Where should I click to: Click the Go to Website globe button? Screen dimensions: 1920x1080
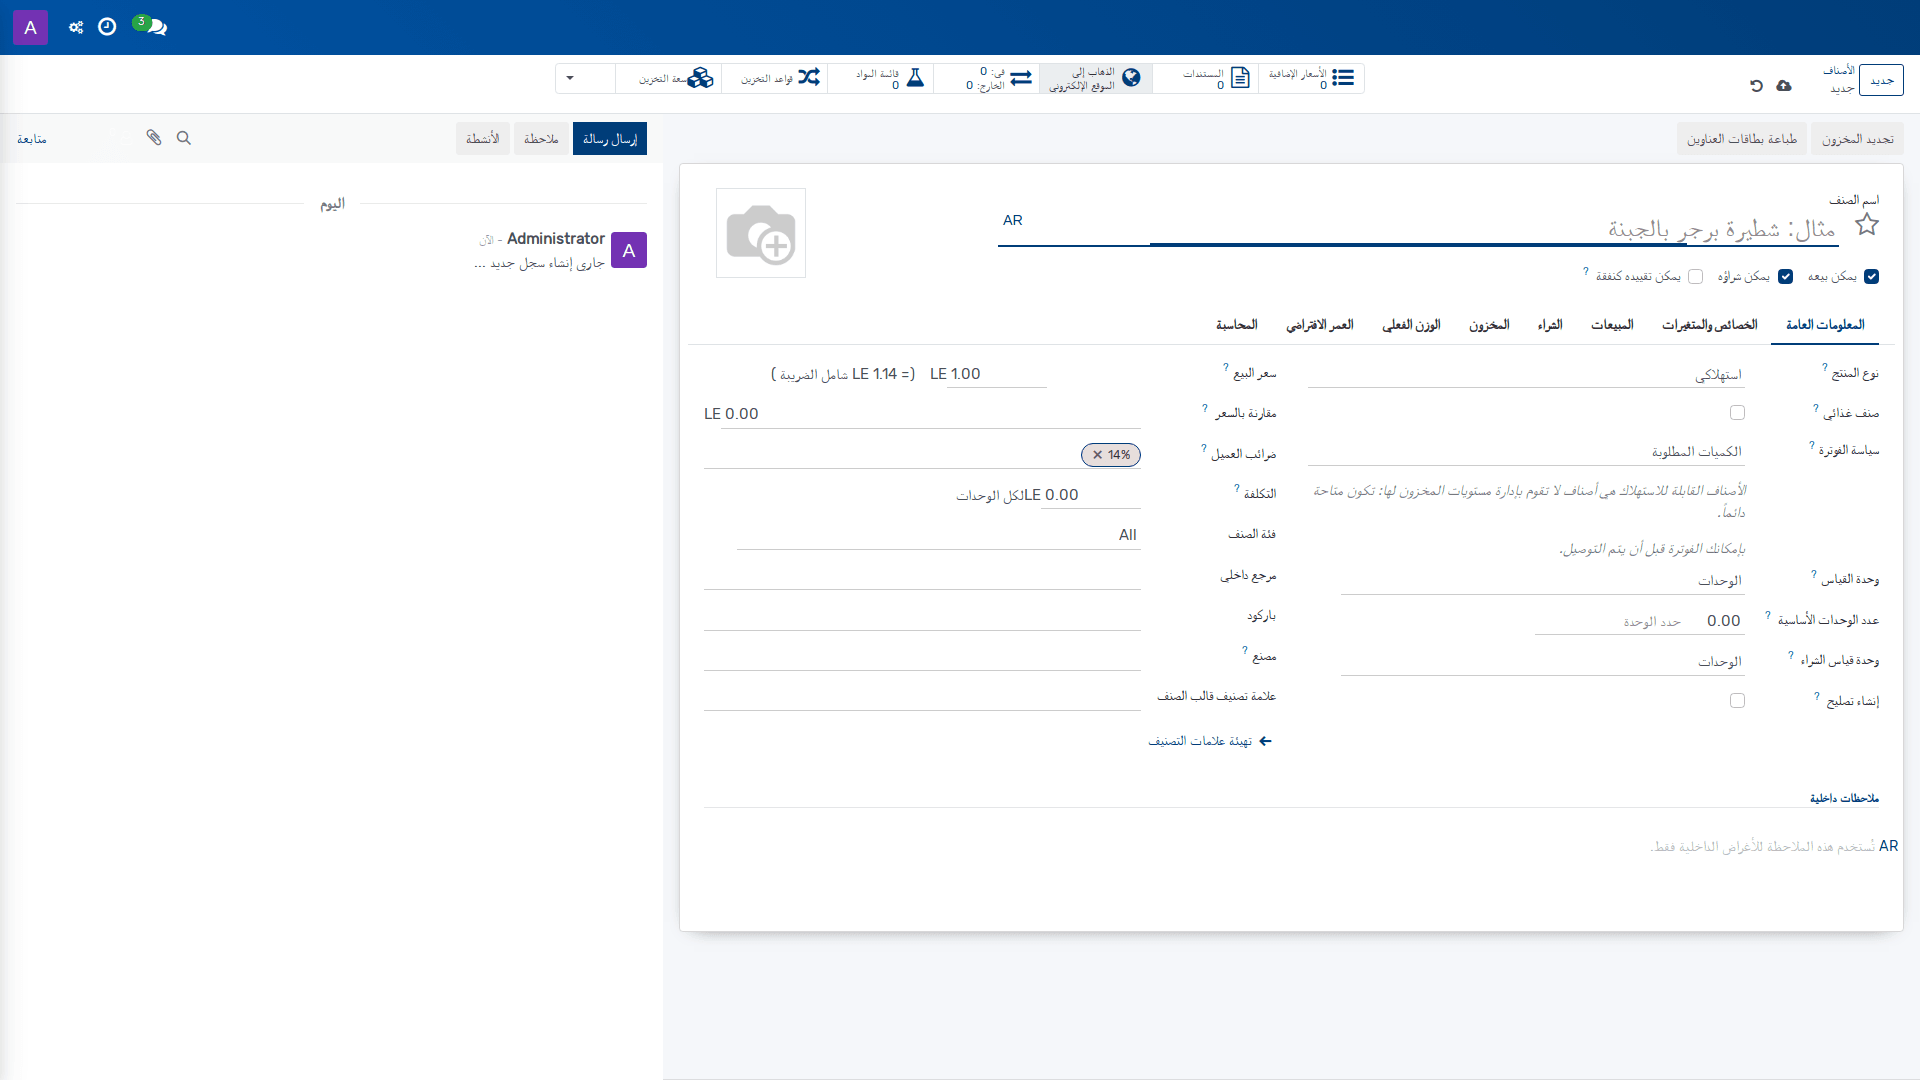click(x=1096, y=78)
